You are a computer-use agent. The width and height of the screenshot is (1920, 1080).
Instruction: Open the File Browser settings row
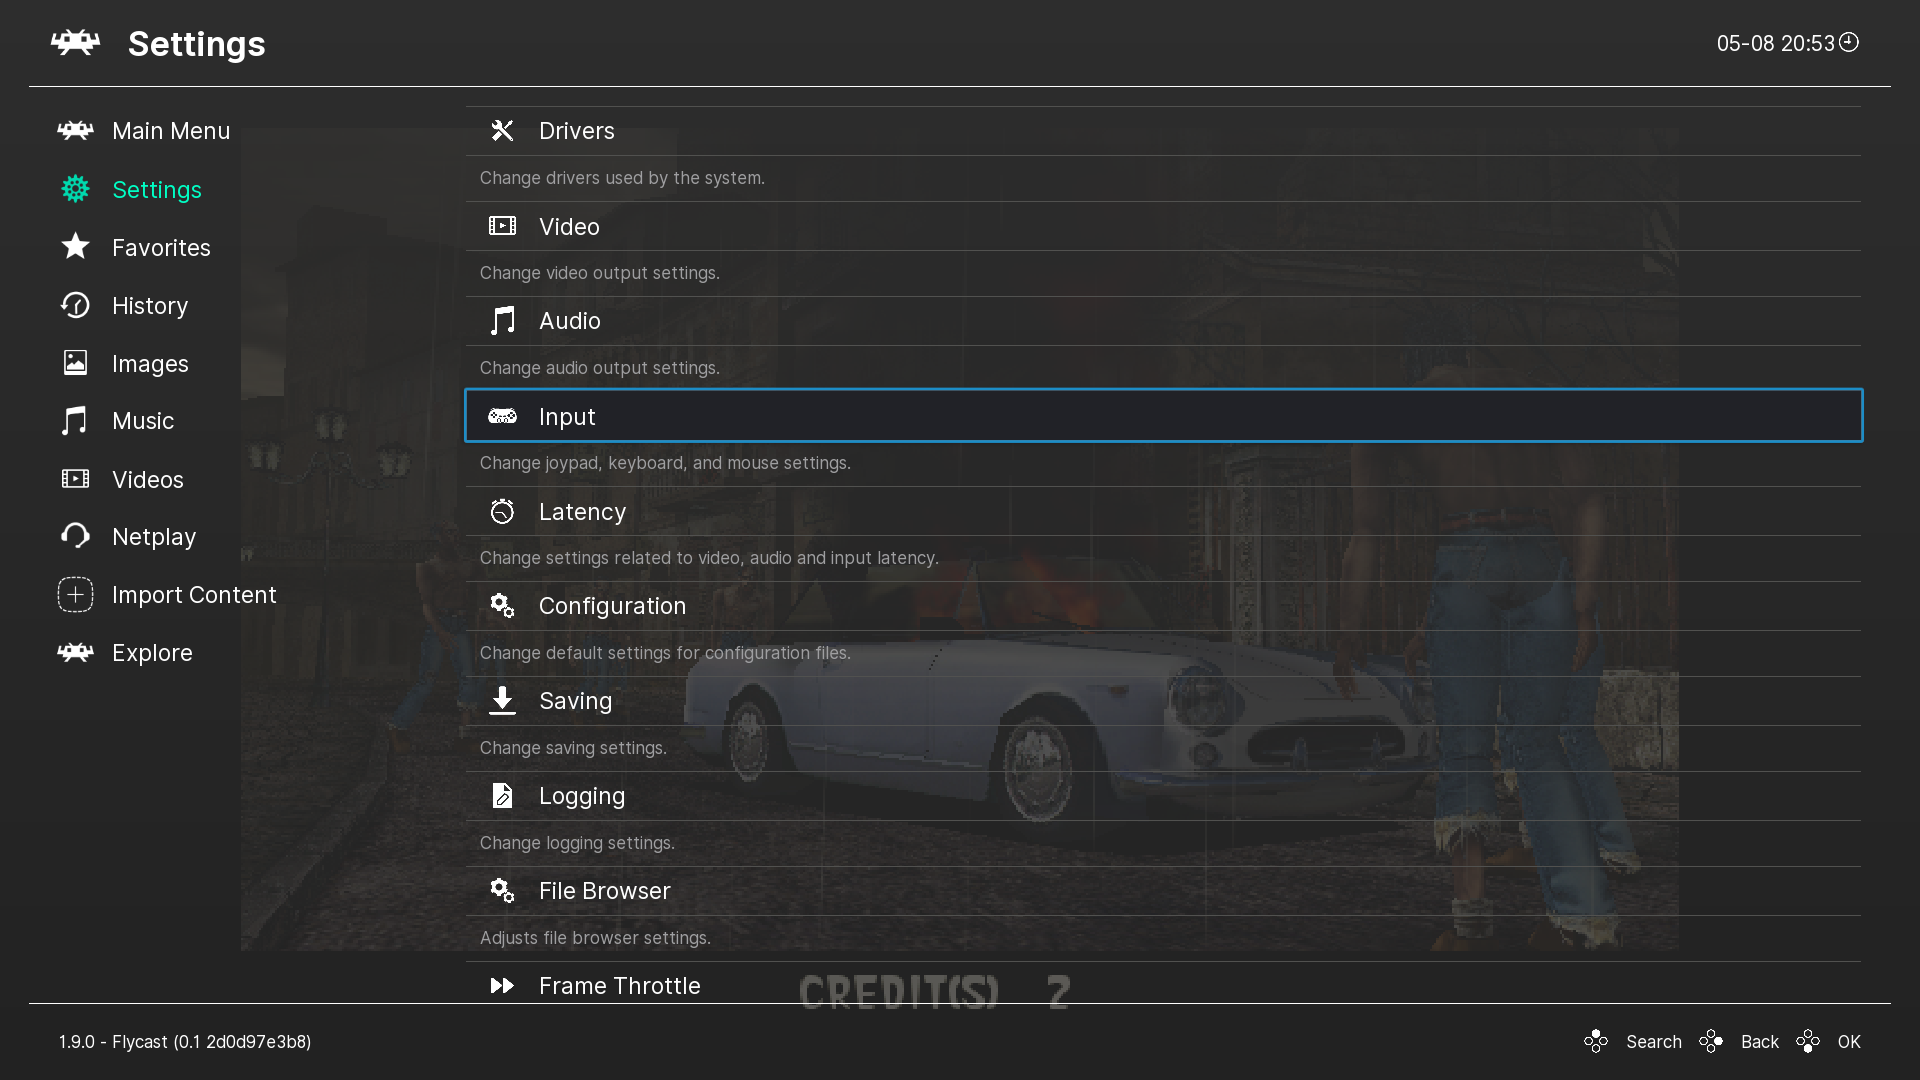point(1163,891)
